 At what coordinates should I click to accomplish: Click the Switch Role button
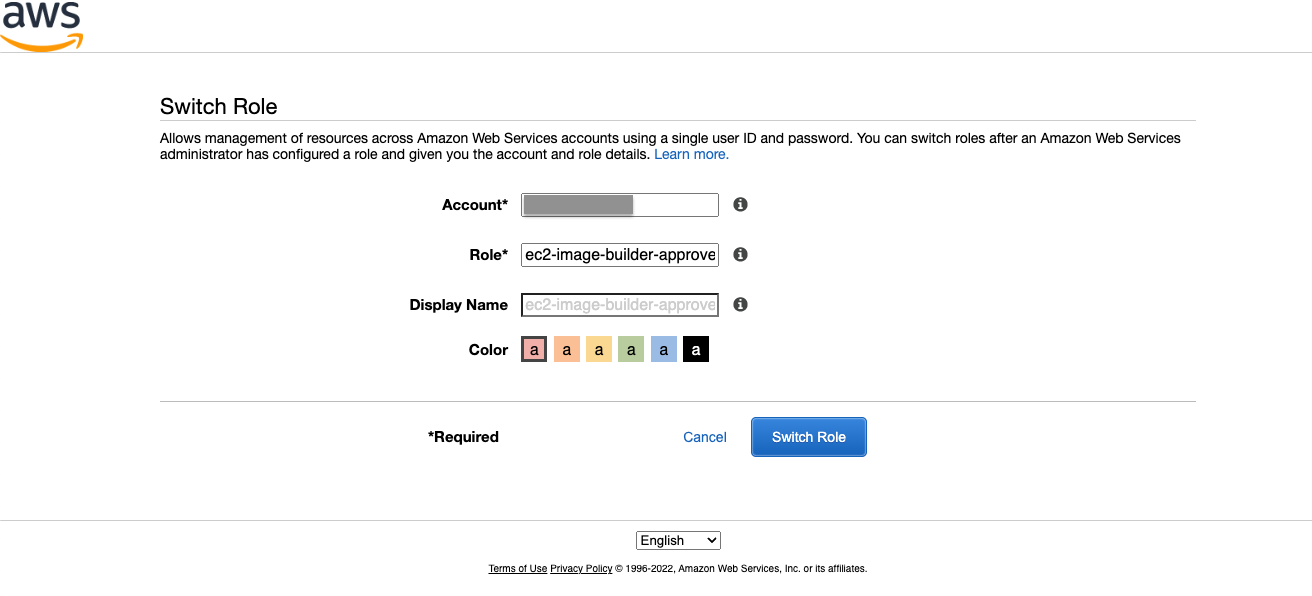coord(809,437)
